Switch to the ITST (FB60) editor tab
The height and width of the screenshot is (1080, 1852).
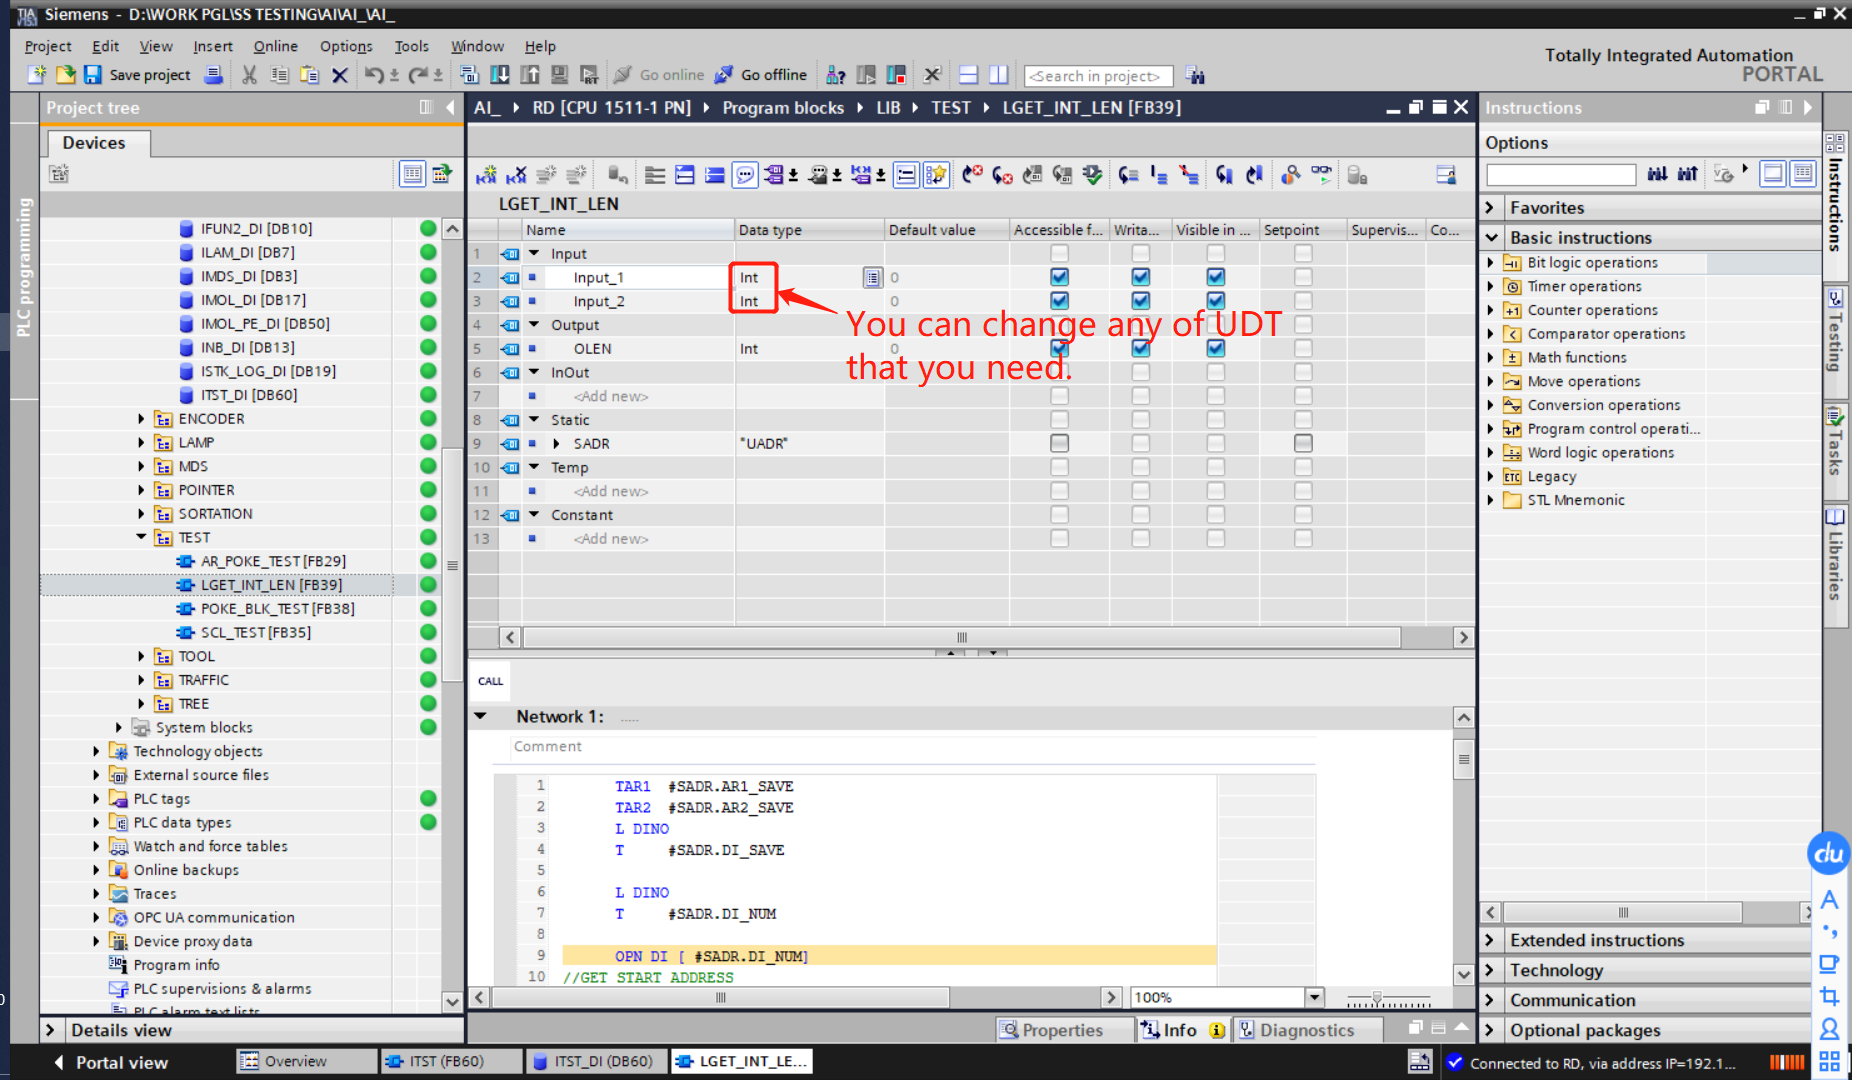coord(451,1061)
